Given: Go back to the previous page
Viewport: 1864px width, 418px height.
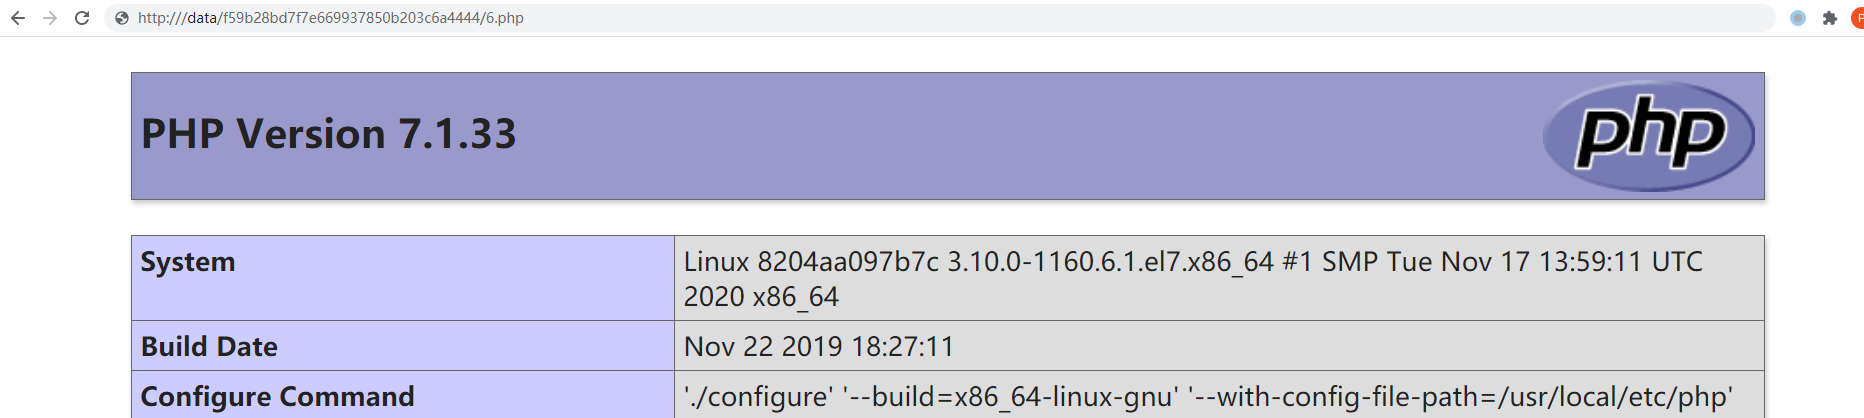Looking at the screenshot, I should tap(18, 18).
